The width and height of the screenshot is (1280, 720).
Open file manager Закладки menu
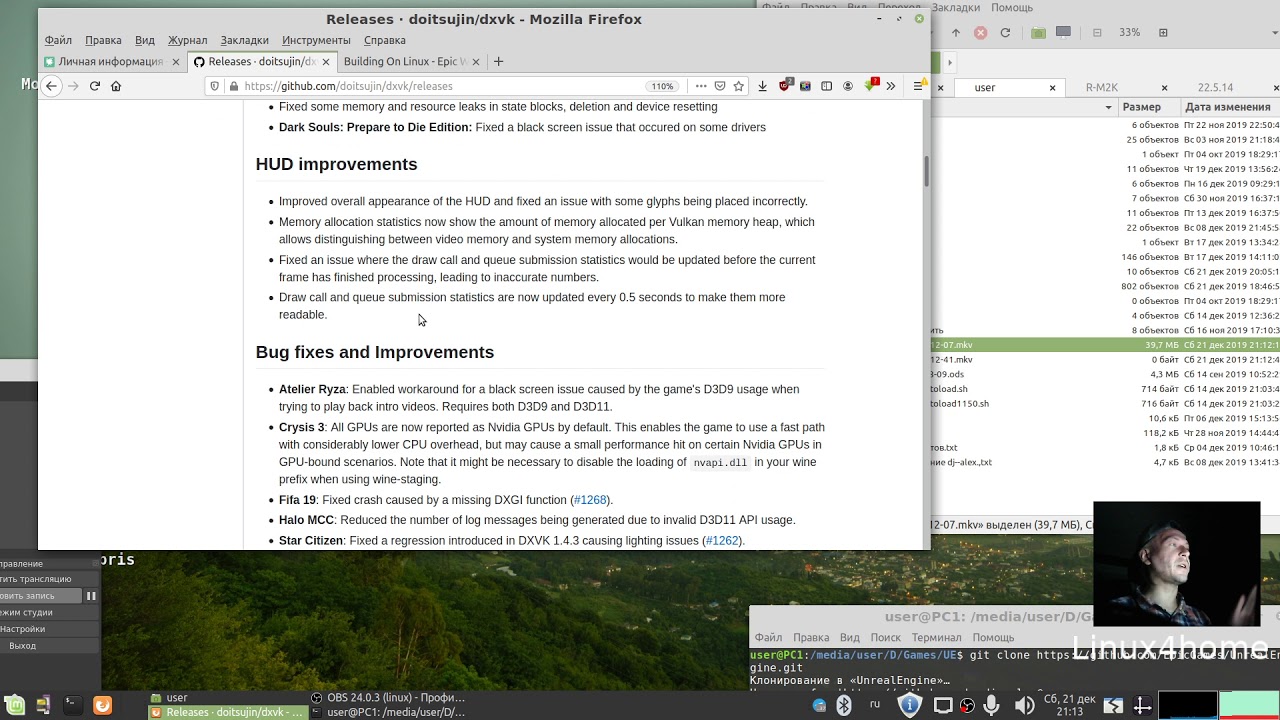(957, 7)
